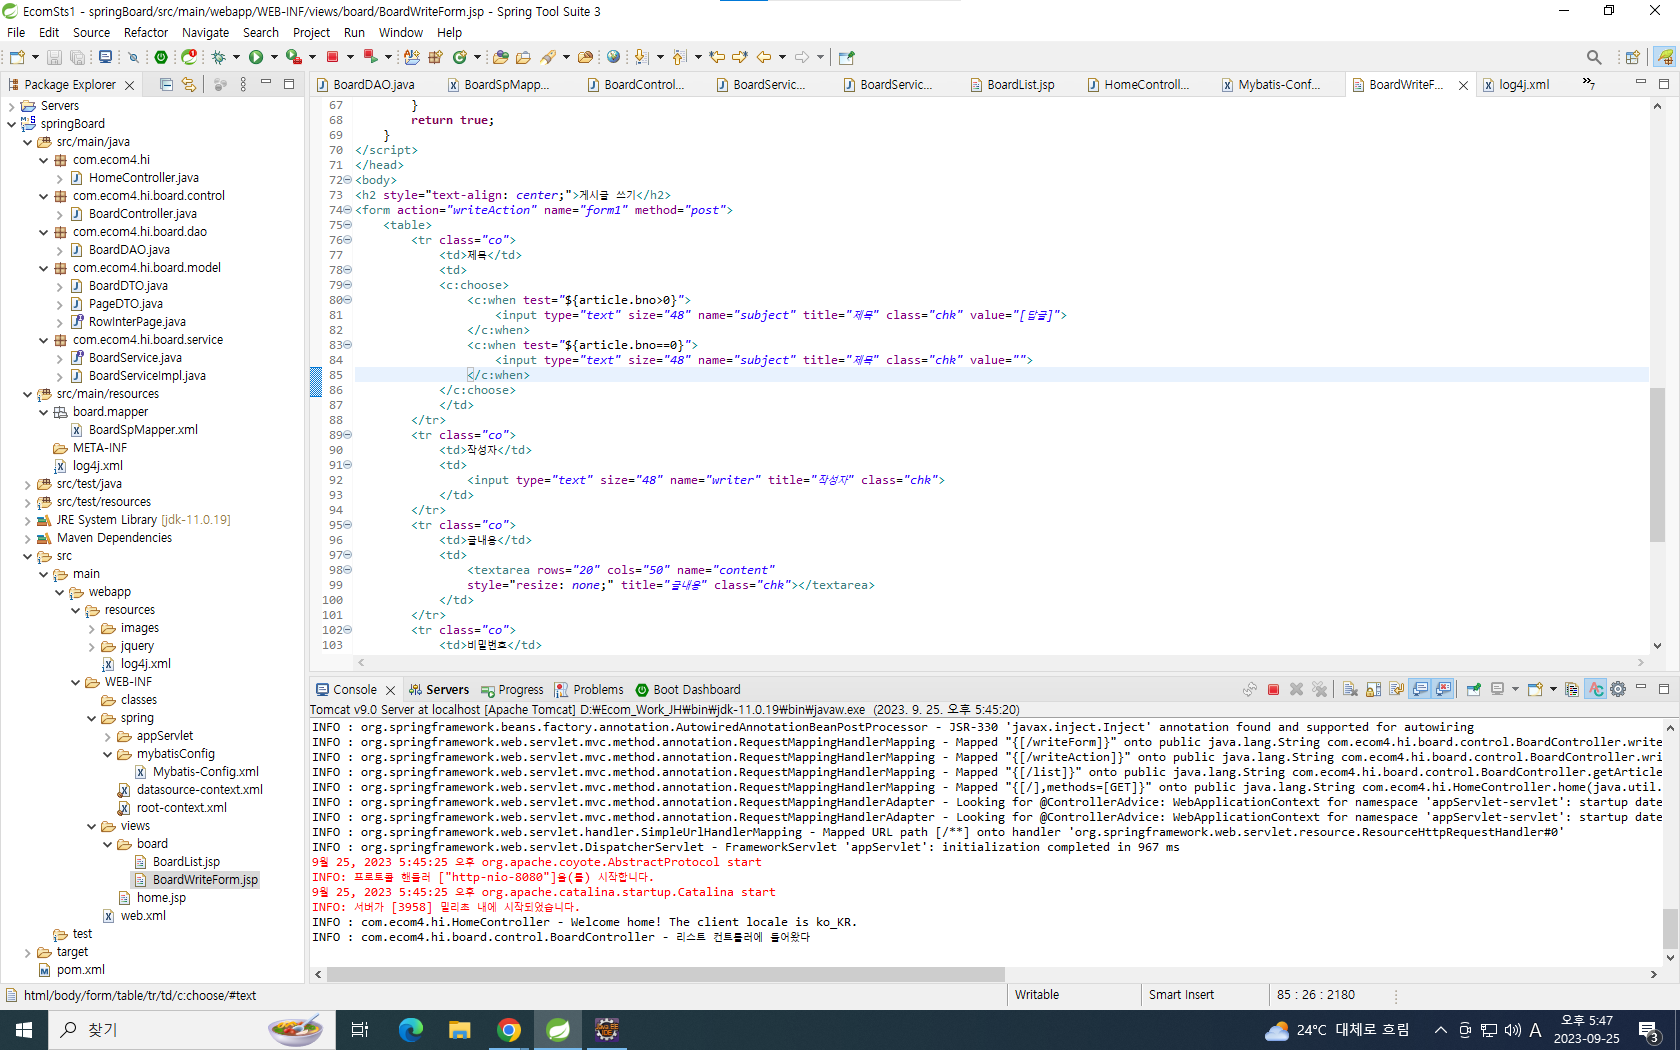The width and height of the screenshot is (1680, 1050).
Task: Click the red Terminate button in Console
Action: (x=1273, y=689)
